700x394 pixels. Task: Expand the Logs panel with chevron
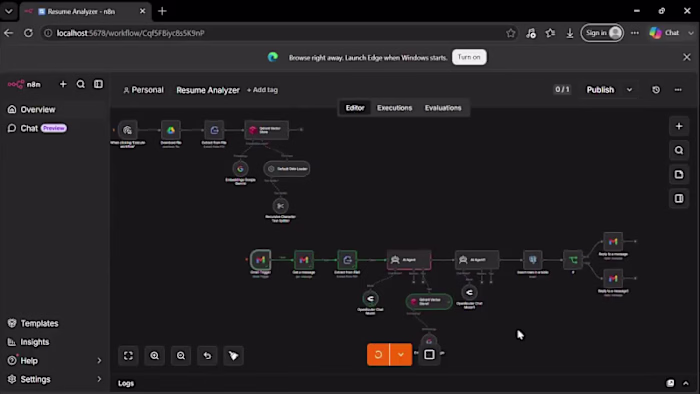tap(686, 383)
